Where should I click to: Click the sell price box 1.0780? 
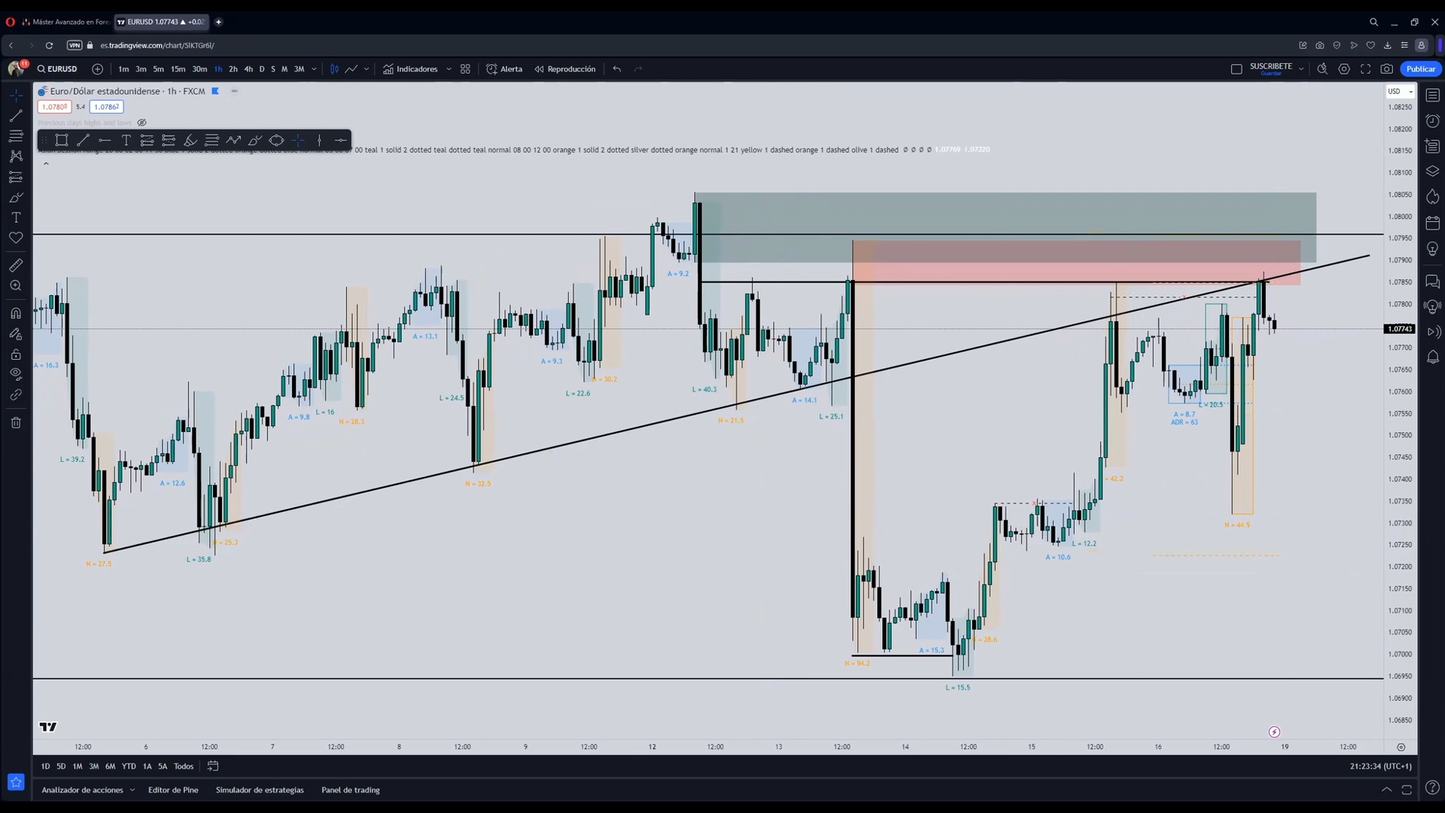pos(53,107)
